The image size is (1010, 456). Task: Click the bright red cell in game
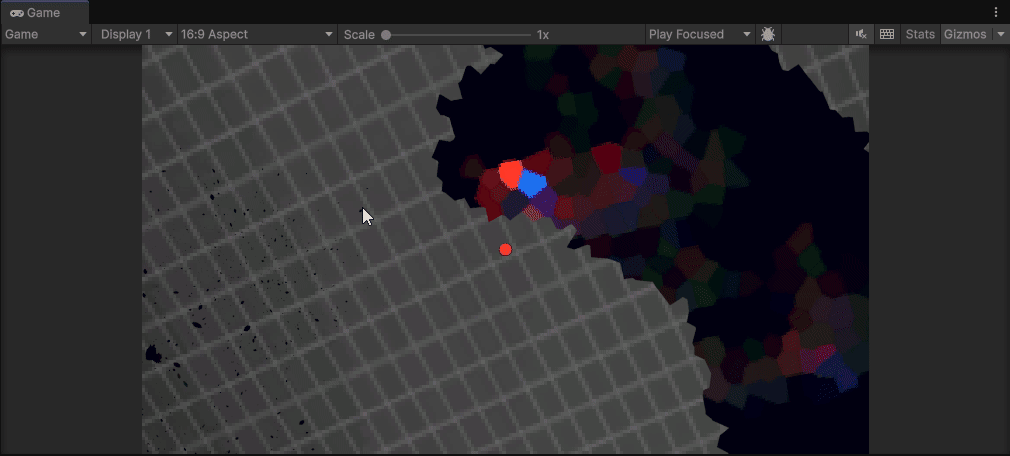(x=511, y=174)
